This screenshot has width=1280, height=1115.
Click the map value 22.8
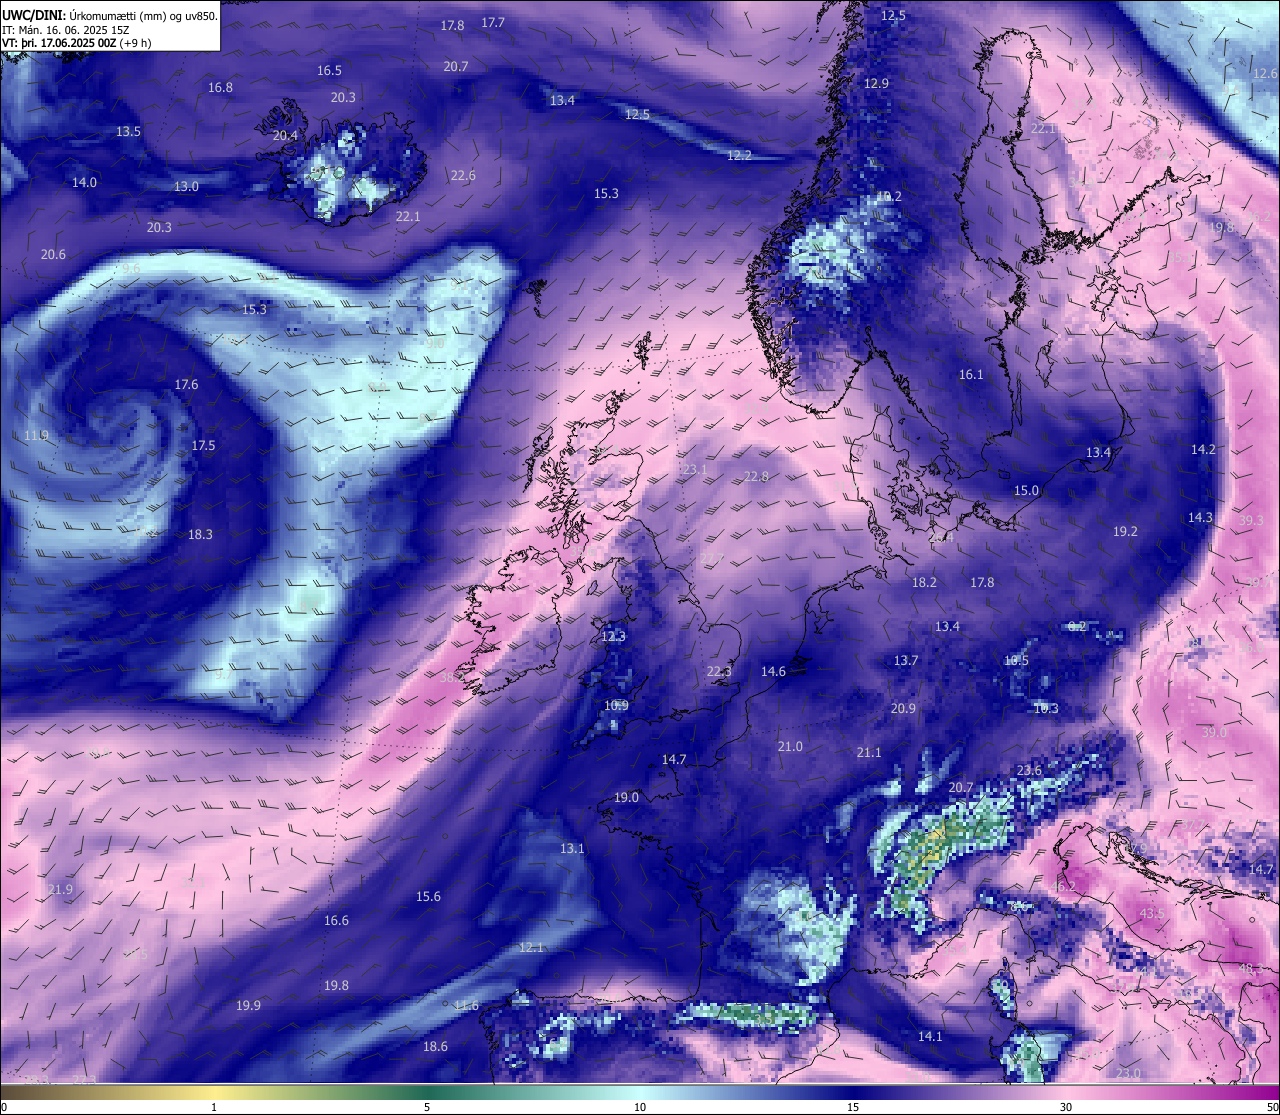[x=756, y=476]
